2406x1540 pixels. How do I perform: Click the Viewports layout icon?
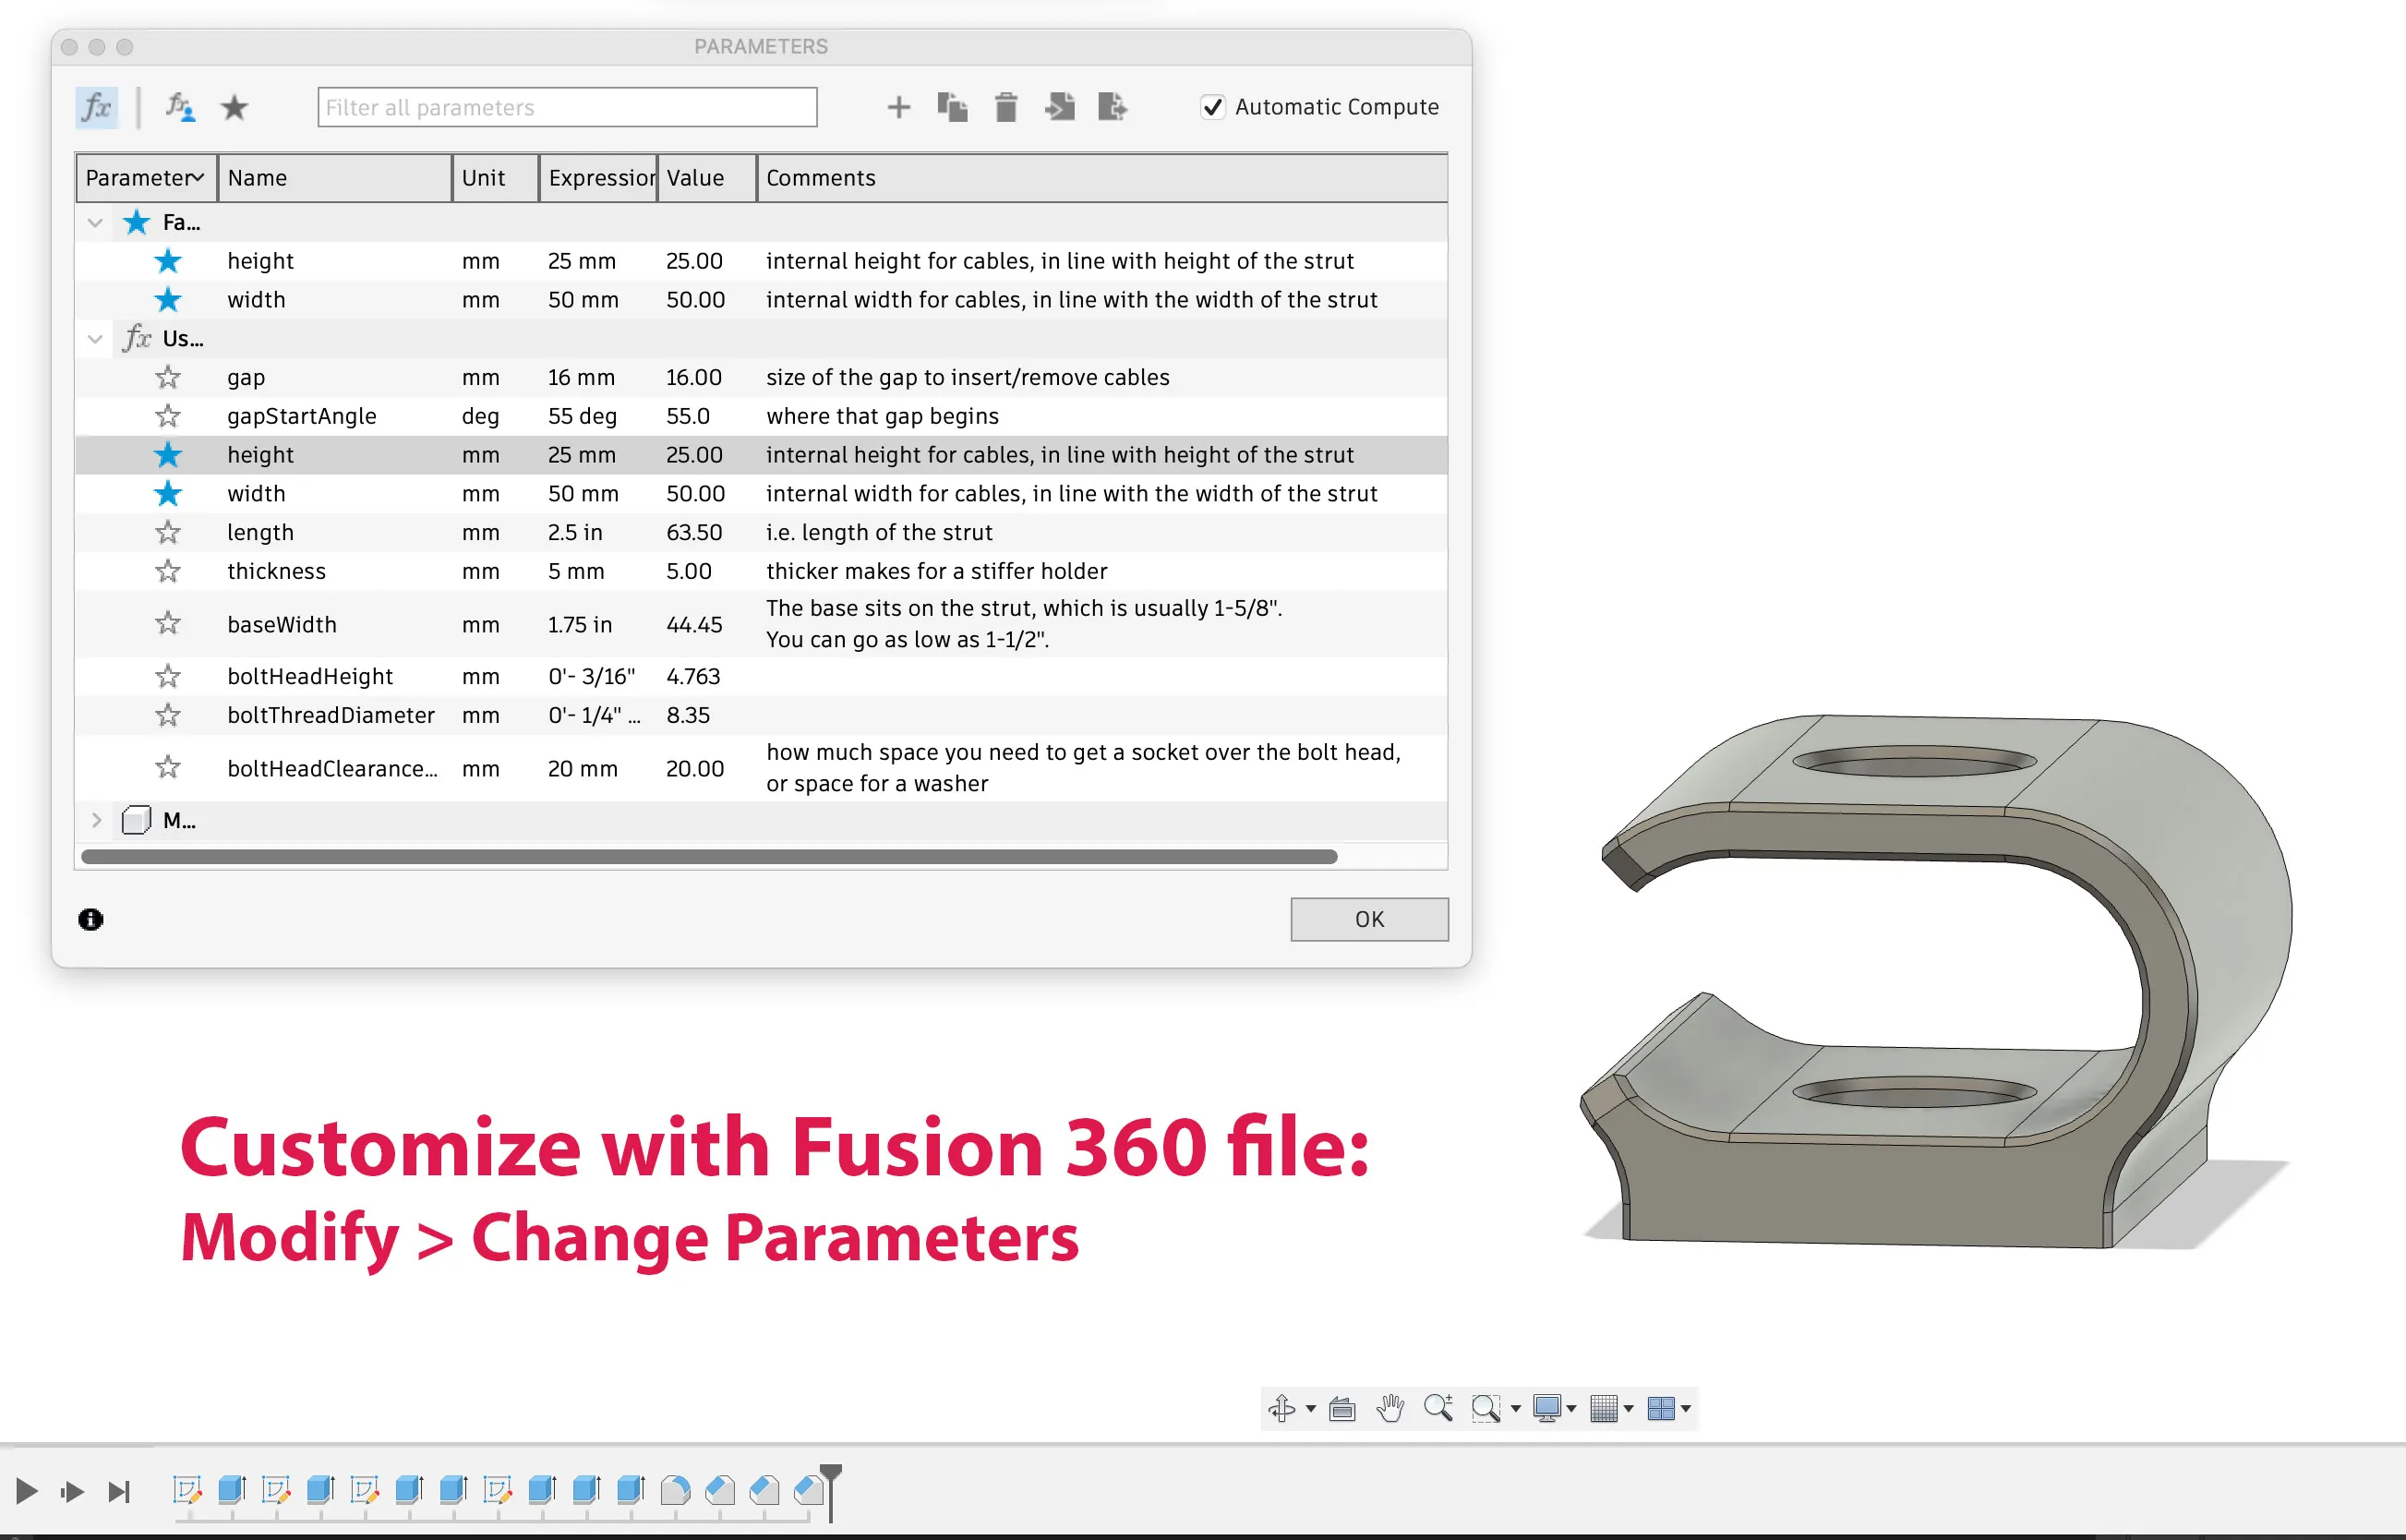[x=1661, y=1408]
